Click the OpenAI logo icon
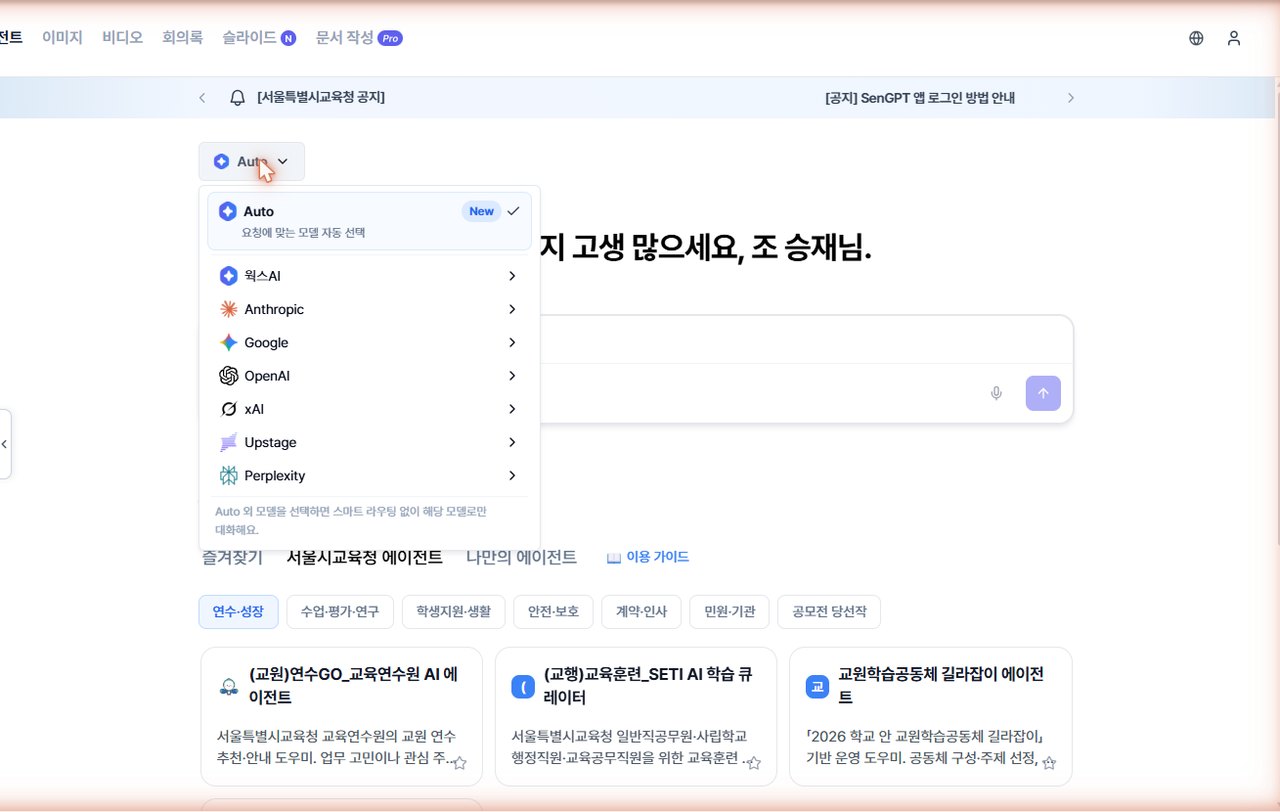Image resolution: width=1280 pixels, height=812 pixels. coord(228,376)
